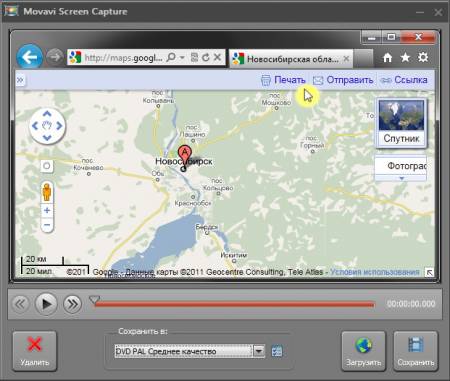This screenshot has width=450, height=381.
Task: Zoom in the map with plus
Action: [x=47, y=210]
